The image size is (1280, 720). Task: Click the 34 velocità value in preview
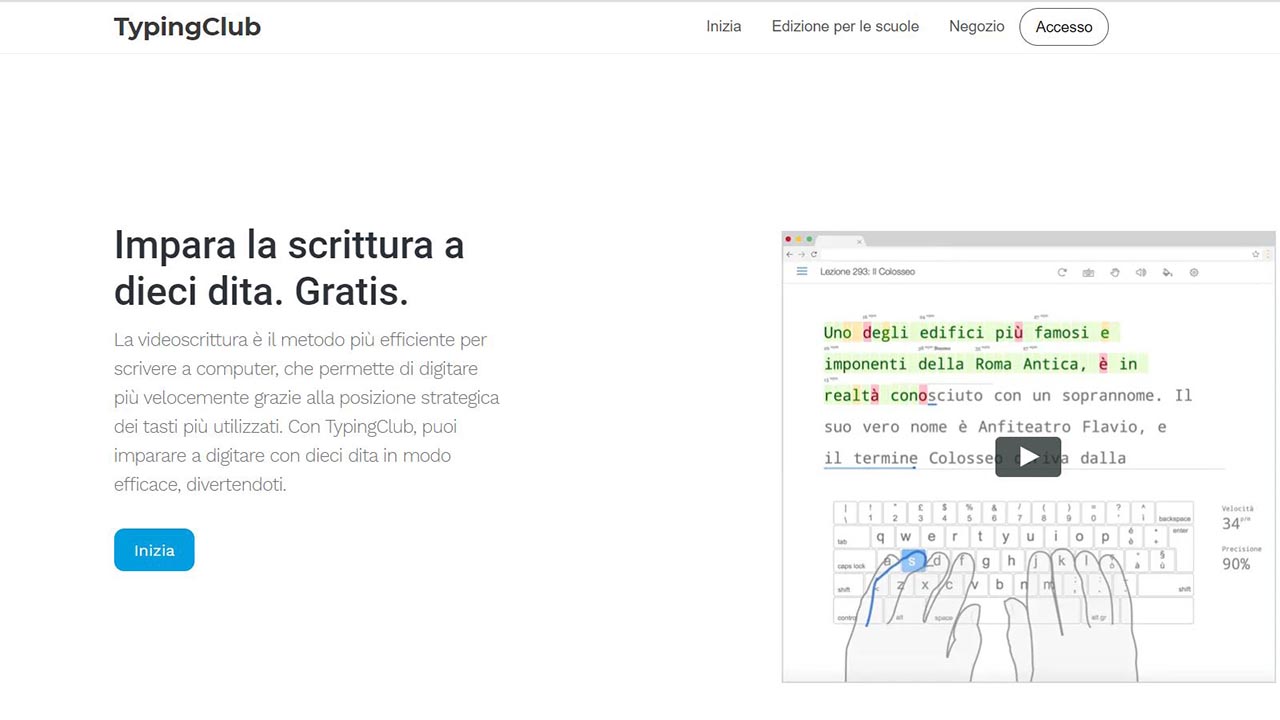point(1232,524)
